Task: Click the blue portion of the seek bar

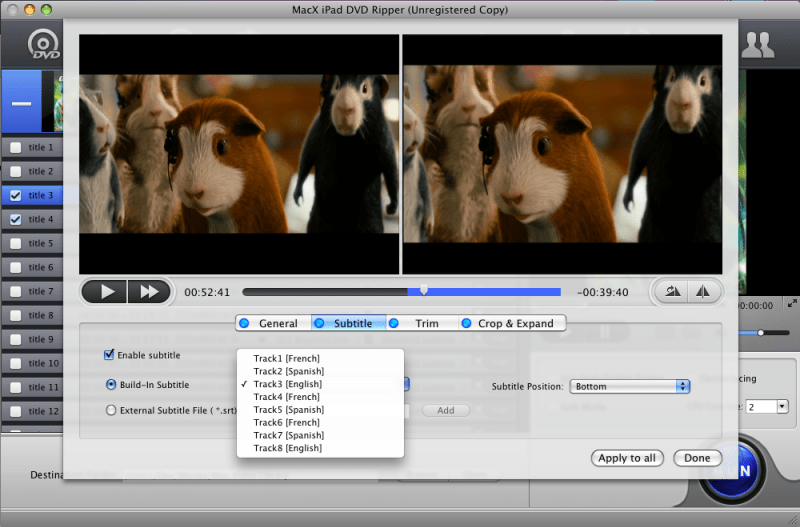Action: 484,292
